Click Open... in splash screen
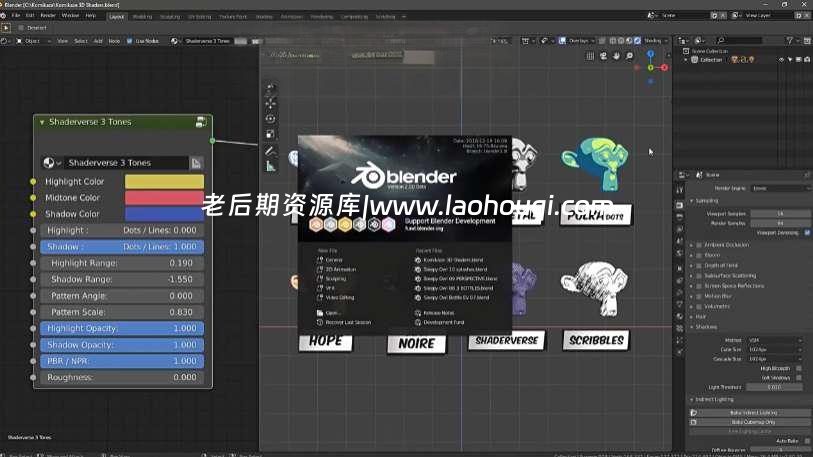The height and width of the screenshot is (457, 813). pyautogui.click(x=328, y=313)
